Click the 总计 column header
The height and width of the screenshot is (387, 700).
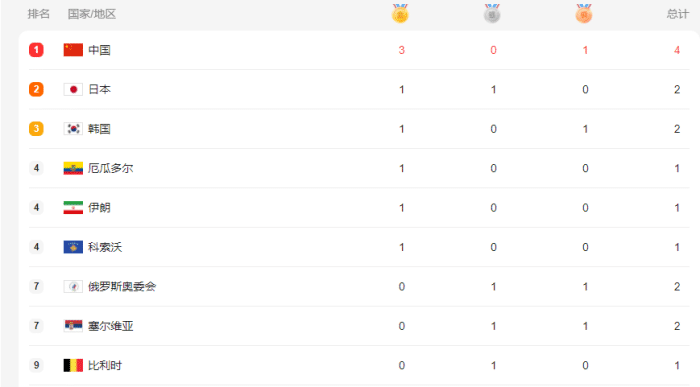click(678, 14)
